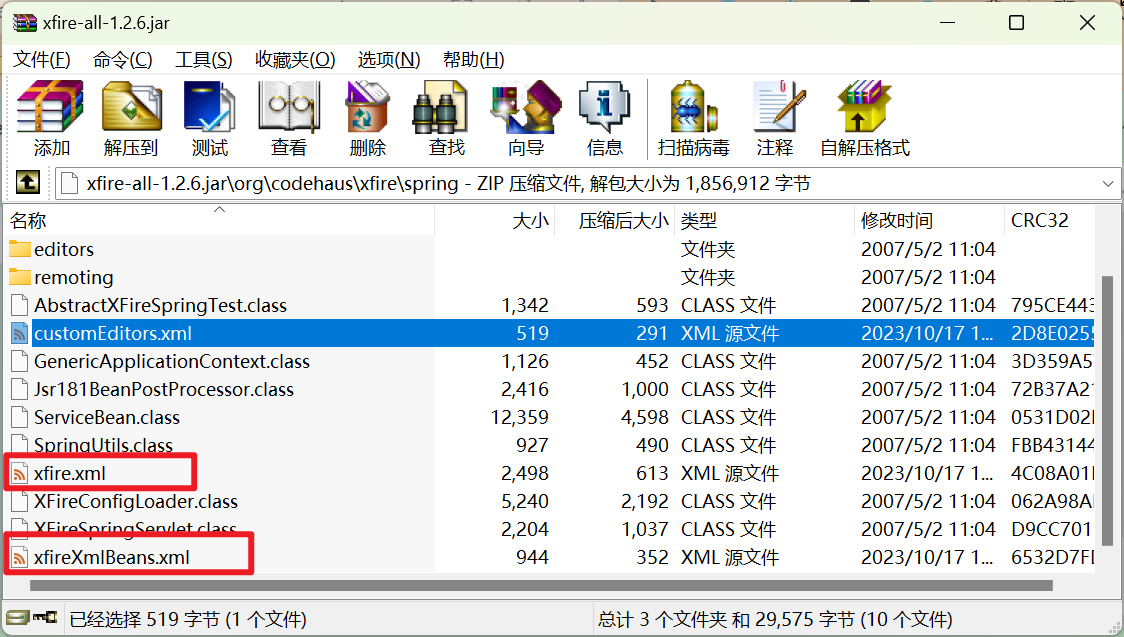
Task: Click the WinRAR title bar app icon
Action: click(x=24, y=23)
